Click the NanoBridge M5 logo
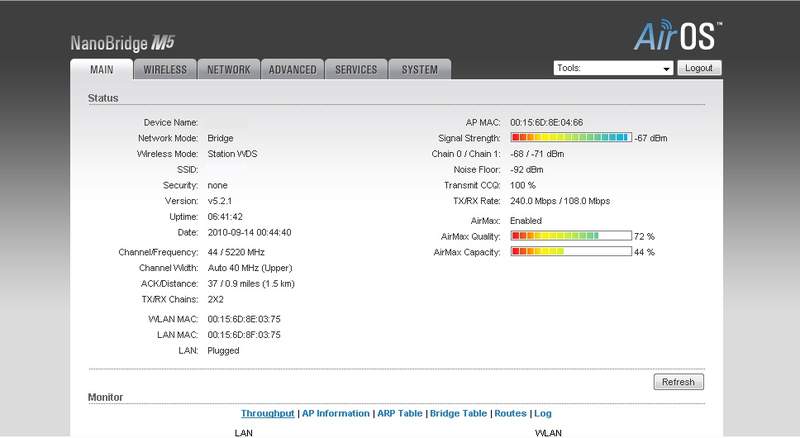The image size is (800, 438). tap(122, 43)
